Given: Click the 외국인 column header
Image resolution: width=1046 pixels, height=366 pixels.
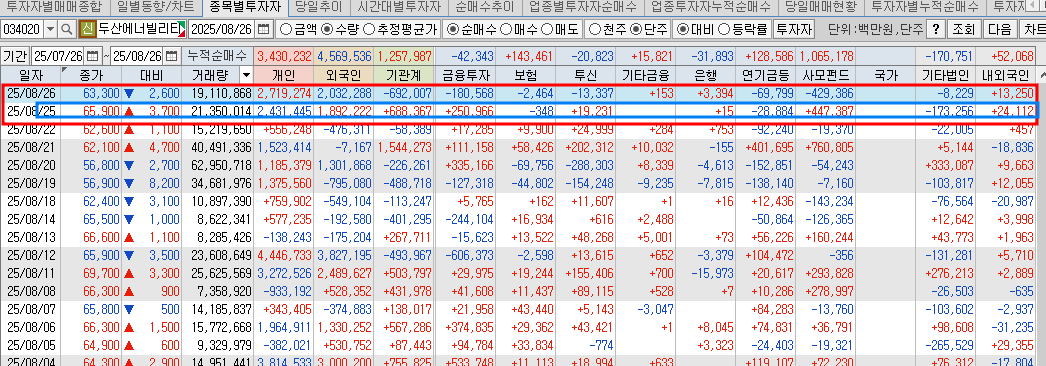Looking at the screenshot, I should coord(345,75).
